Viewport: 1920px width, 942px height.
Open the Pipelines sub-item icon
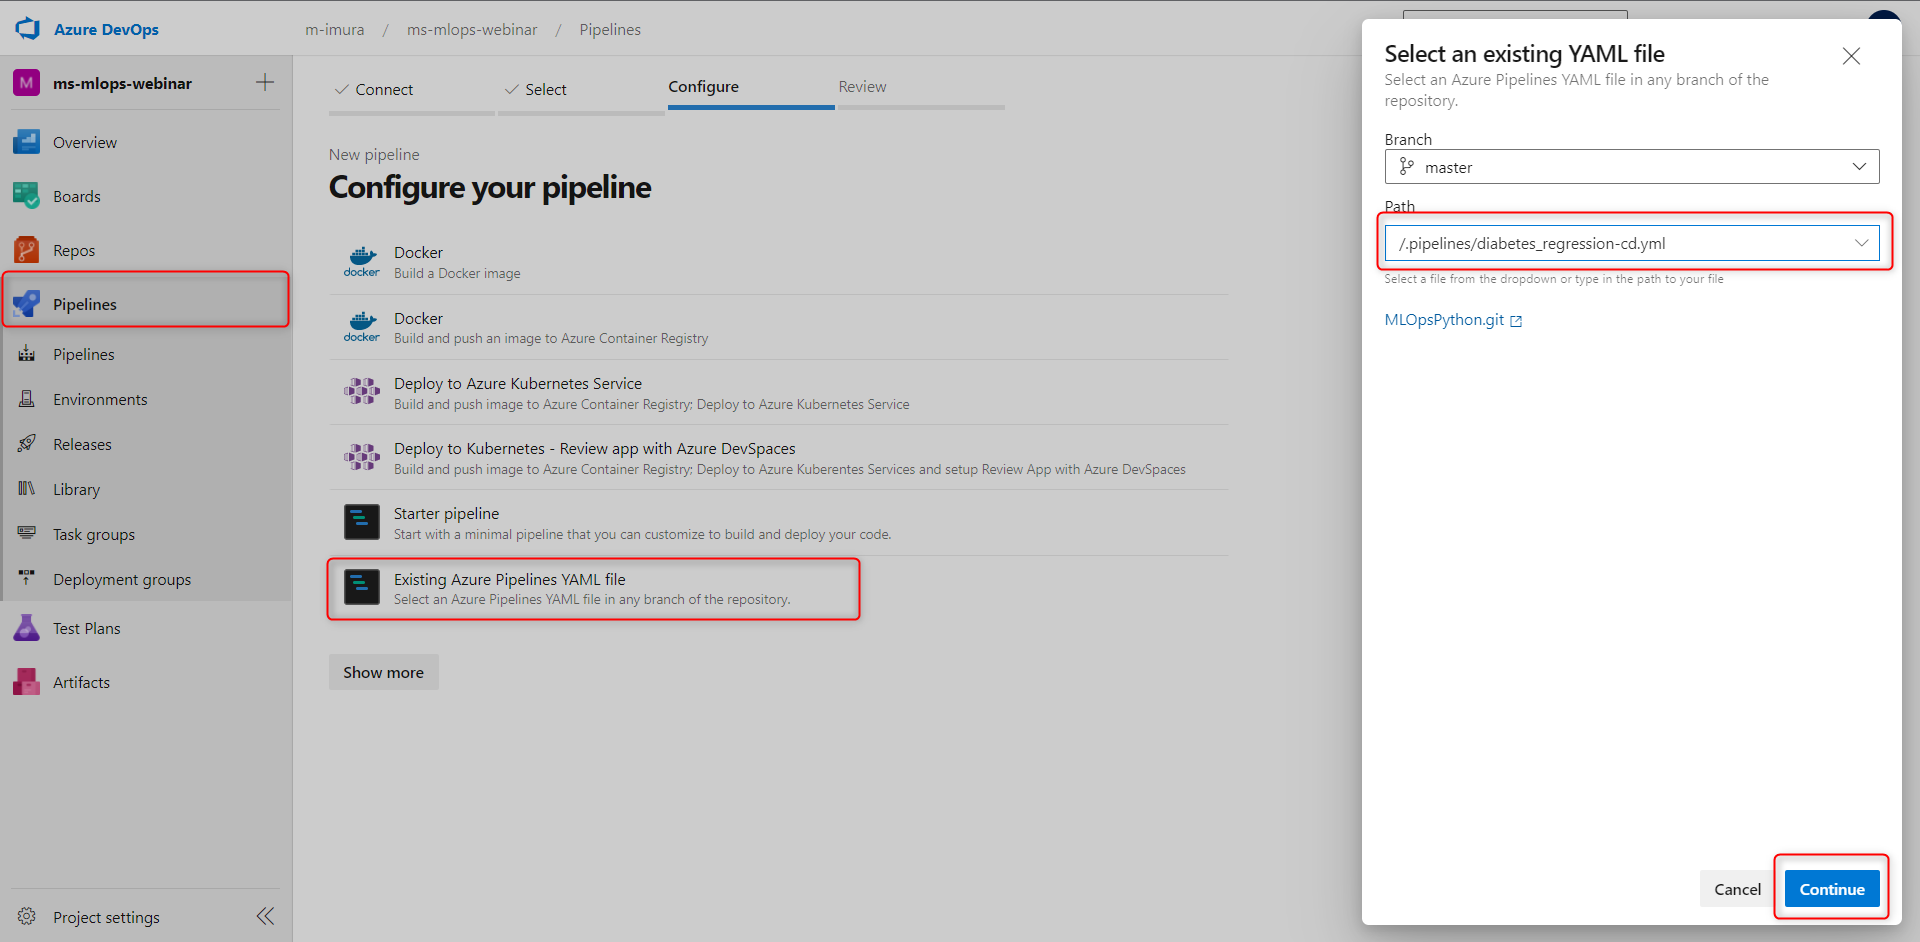pos(27,354)
